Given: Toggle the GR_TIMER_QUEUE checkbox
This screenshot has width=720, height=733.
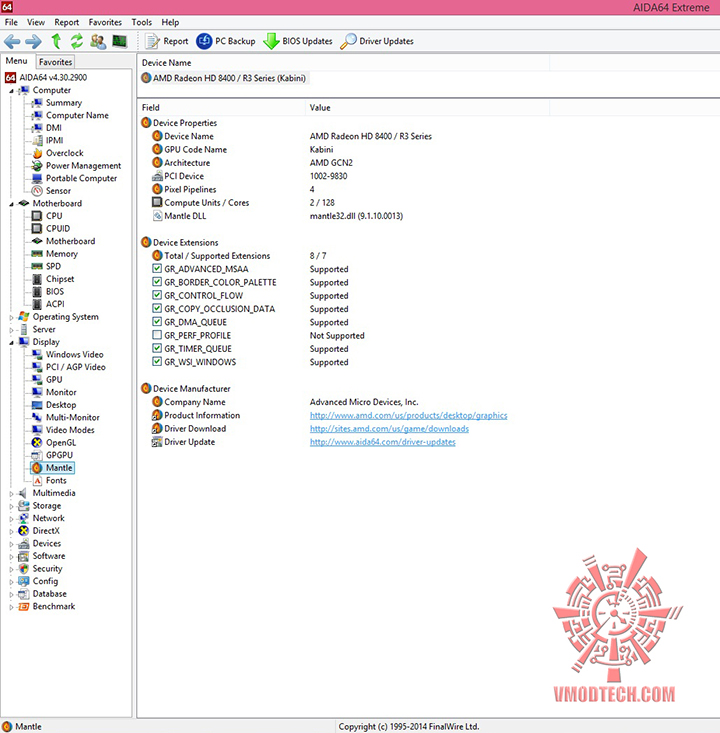Looking at the screenshot, I should pyautogui.click(x=157, y=348).
